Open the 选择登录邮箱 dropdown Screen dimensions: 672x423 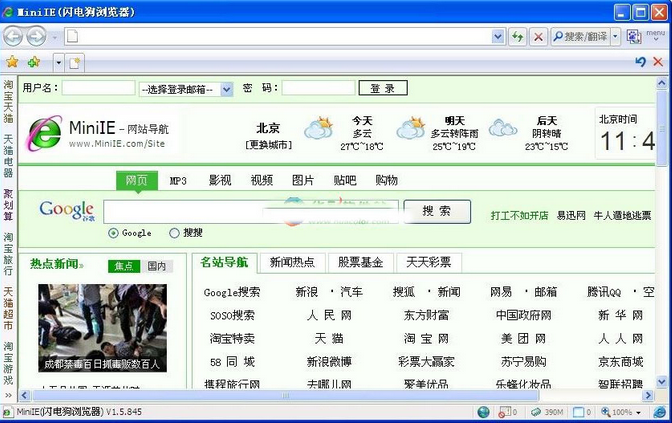click(x=186, y=90)
